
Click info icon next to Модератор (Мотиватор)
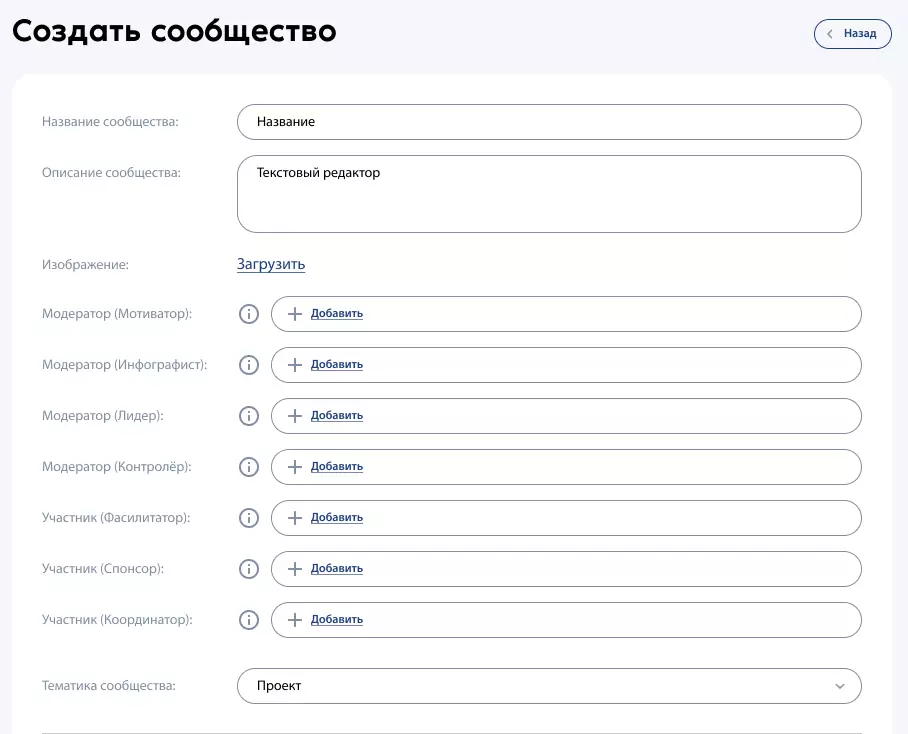click(249, 314)
